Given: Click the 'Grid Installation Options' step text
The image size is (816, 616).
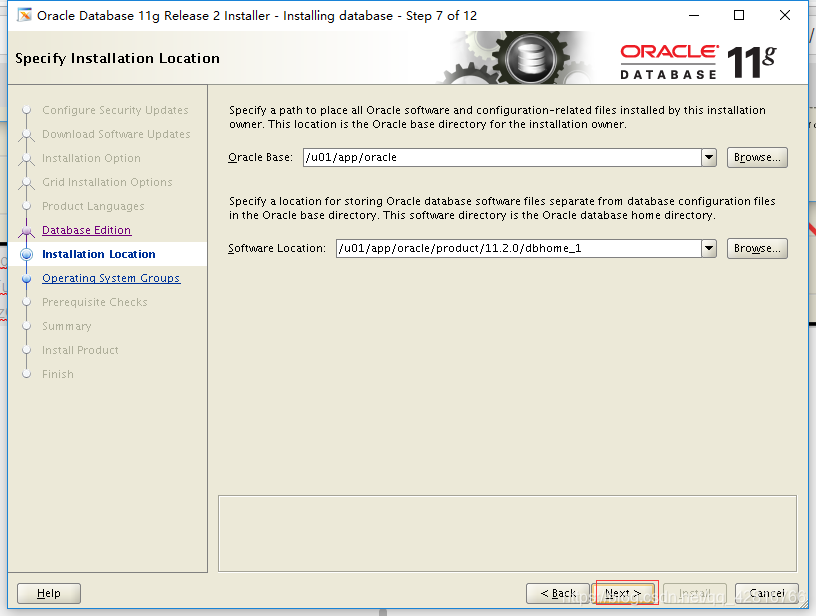Looking at the screenshot, I should point(107,182).
